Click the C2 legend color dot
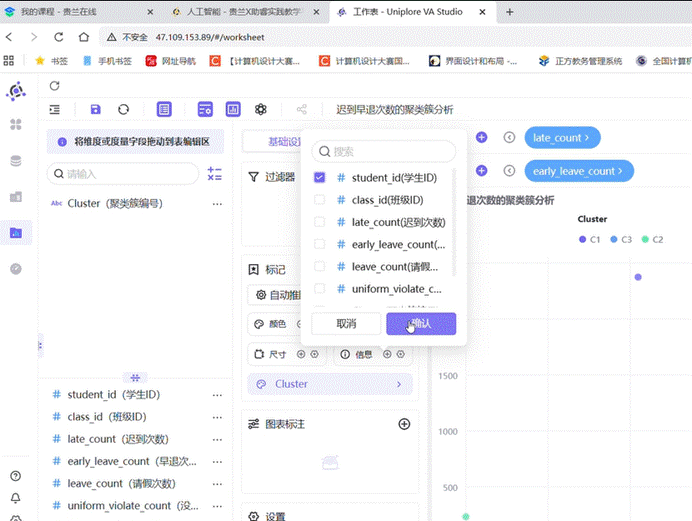Screen dimensions: 692x521 [645, 239]
